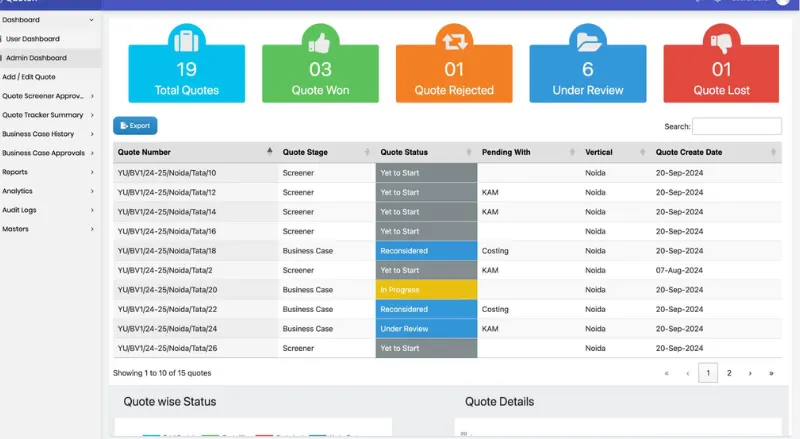Jump to last page arrow
Screen dimensions: 800x439
click(x=771, y=373)
